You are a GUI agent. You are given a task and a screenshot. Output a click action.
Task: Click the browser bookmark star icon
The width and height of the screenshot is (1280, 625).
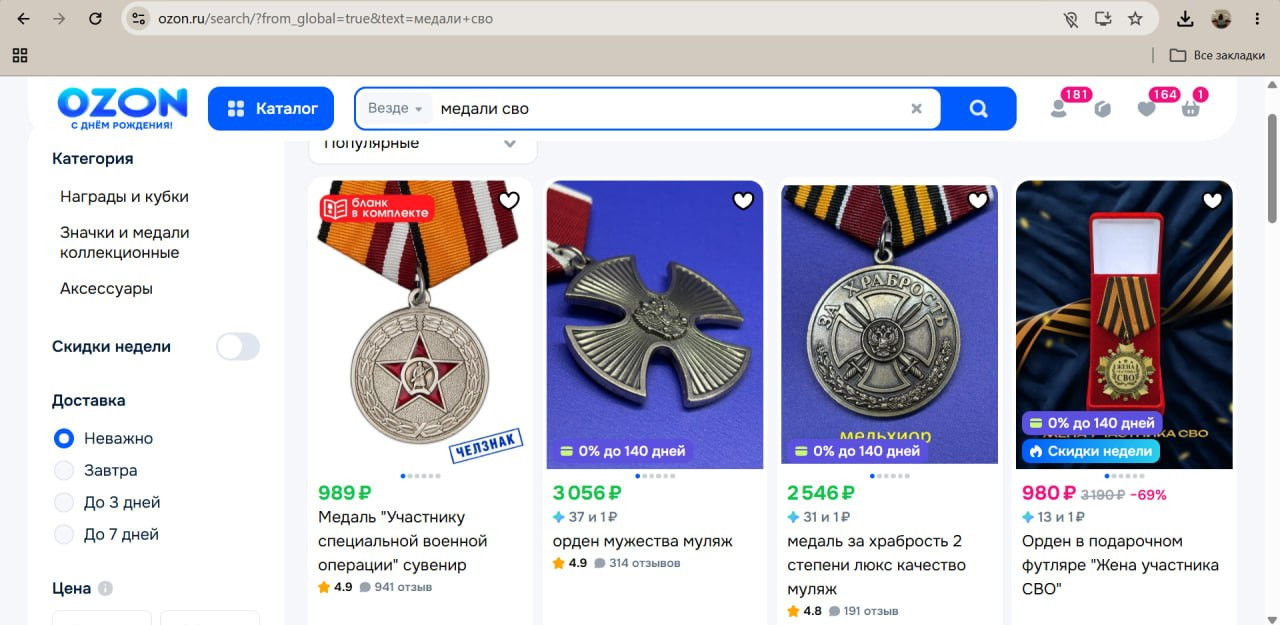click(1135, 18)
